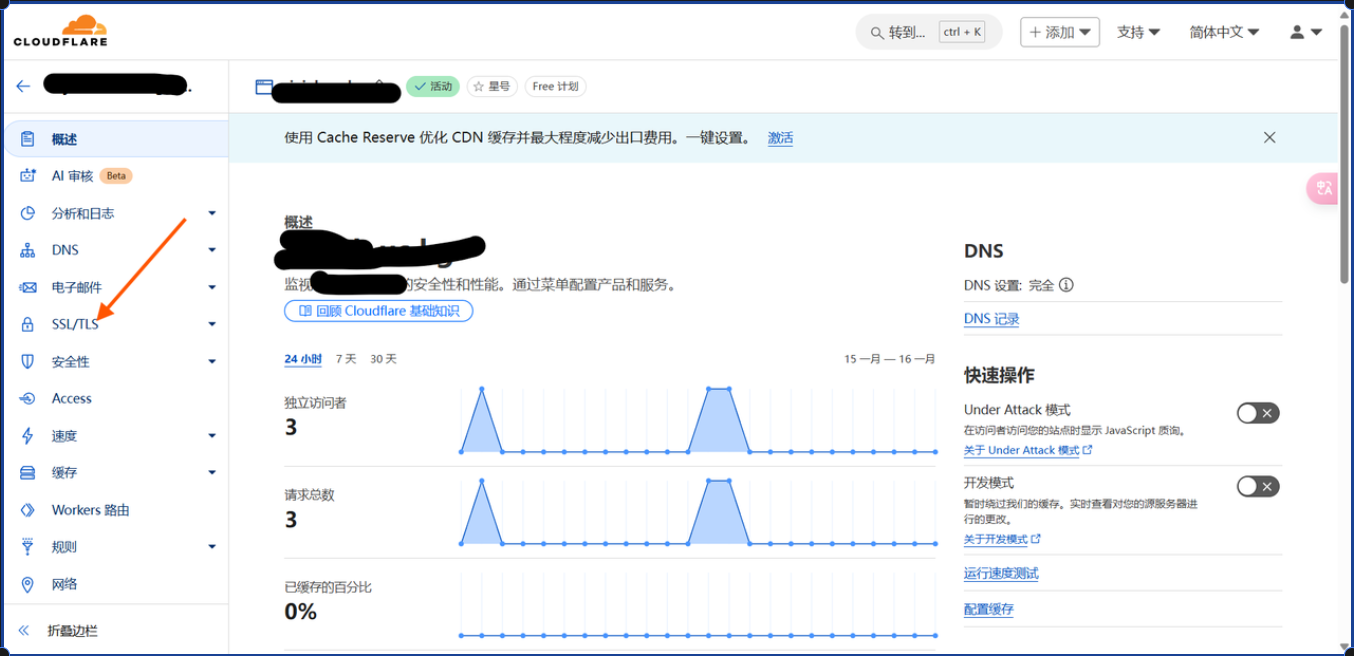Click 回顾 Cloudflare 基础知识 button
Screen dimensions: 1354x656
(378, 311)
